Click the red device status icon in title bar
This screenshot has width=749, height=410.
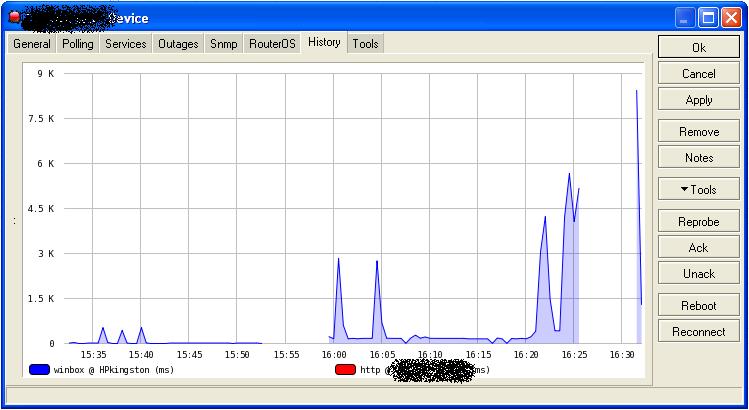point(15,17)
